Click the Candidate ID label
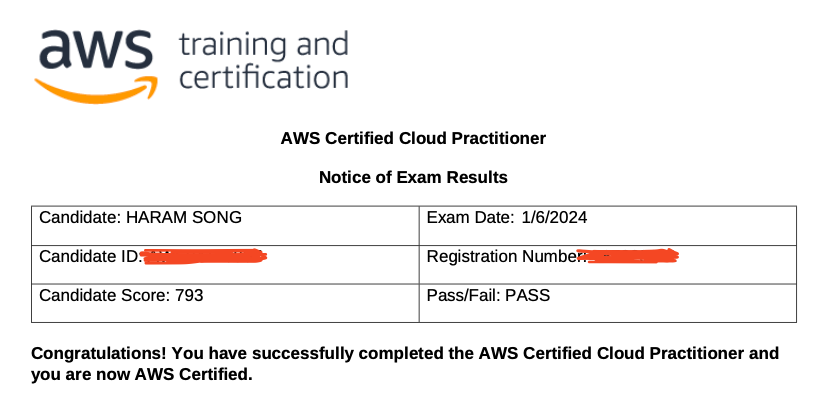830x401 pixels. [91, 257]
